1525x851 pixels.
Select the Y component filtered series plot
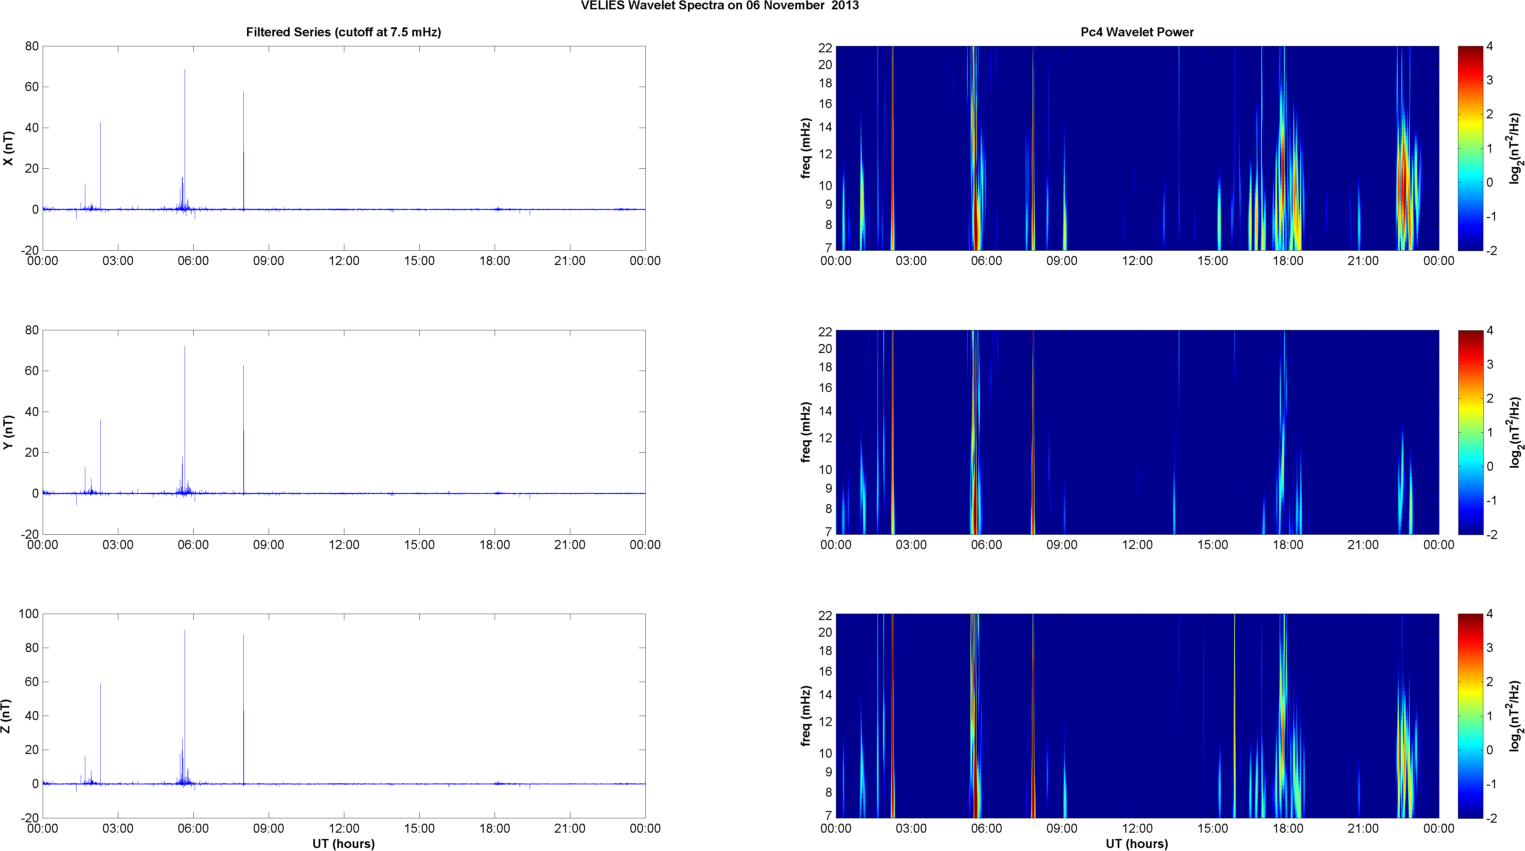343,432
